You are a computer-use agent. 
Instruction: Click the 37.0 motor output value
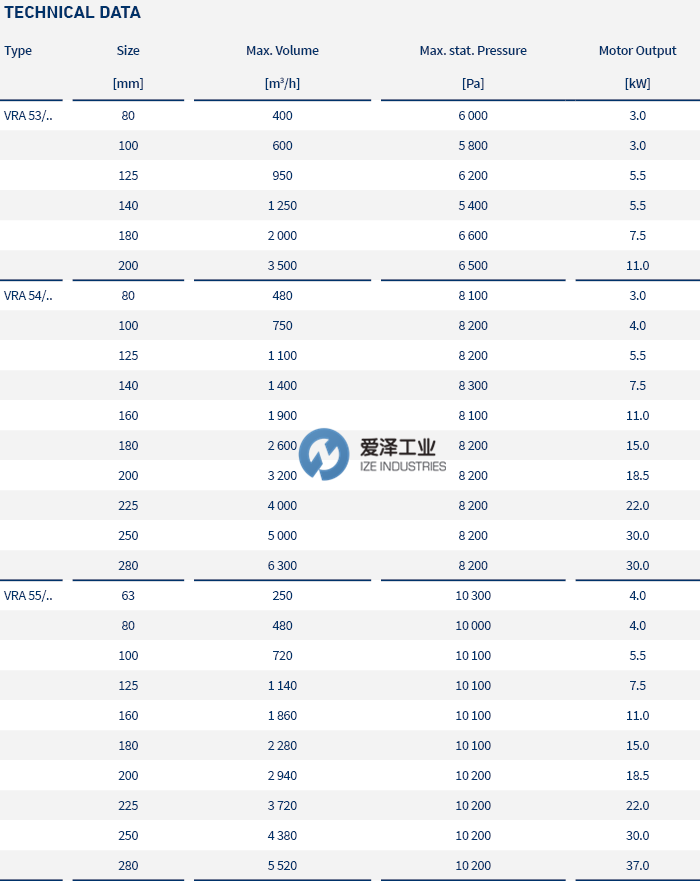click(637, 866)
